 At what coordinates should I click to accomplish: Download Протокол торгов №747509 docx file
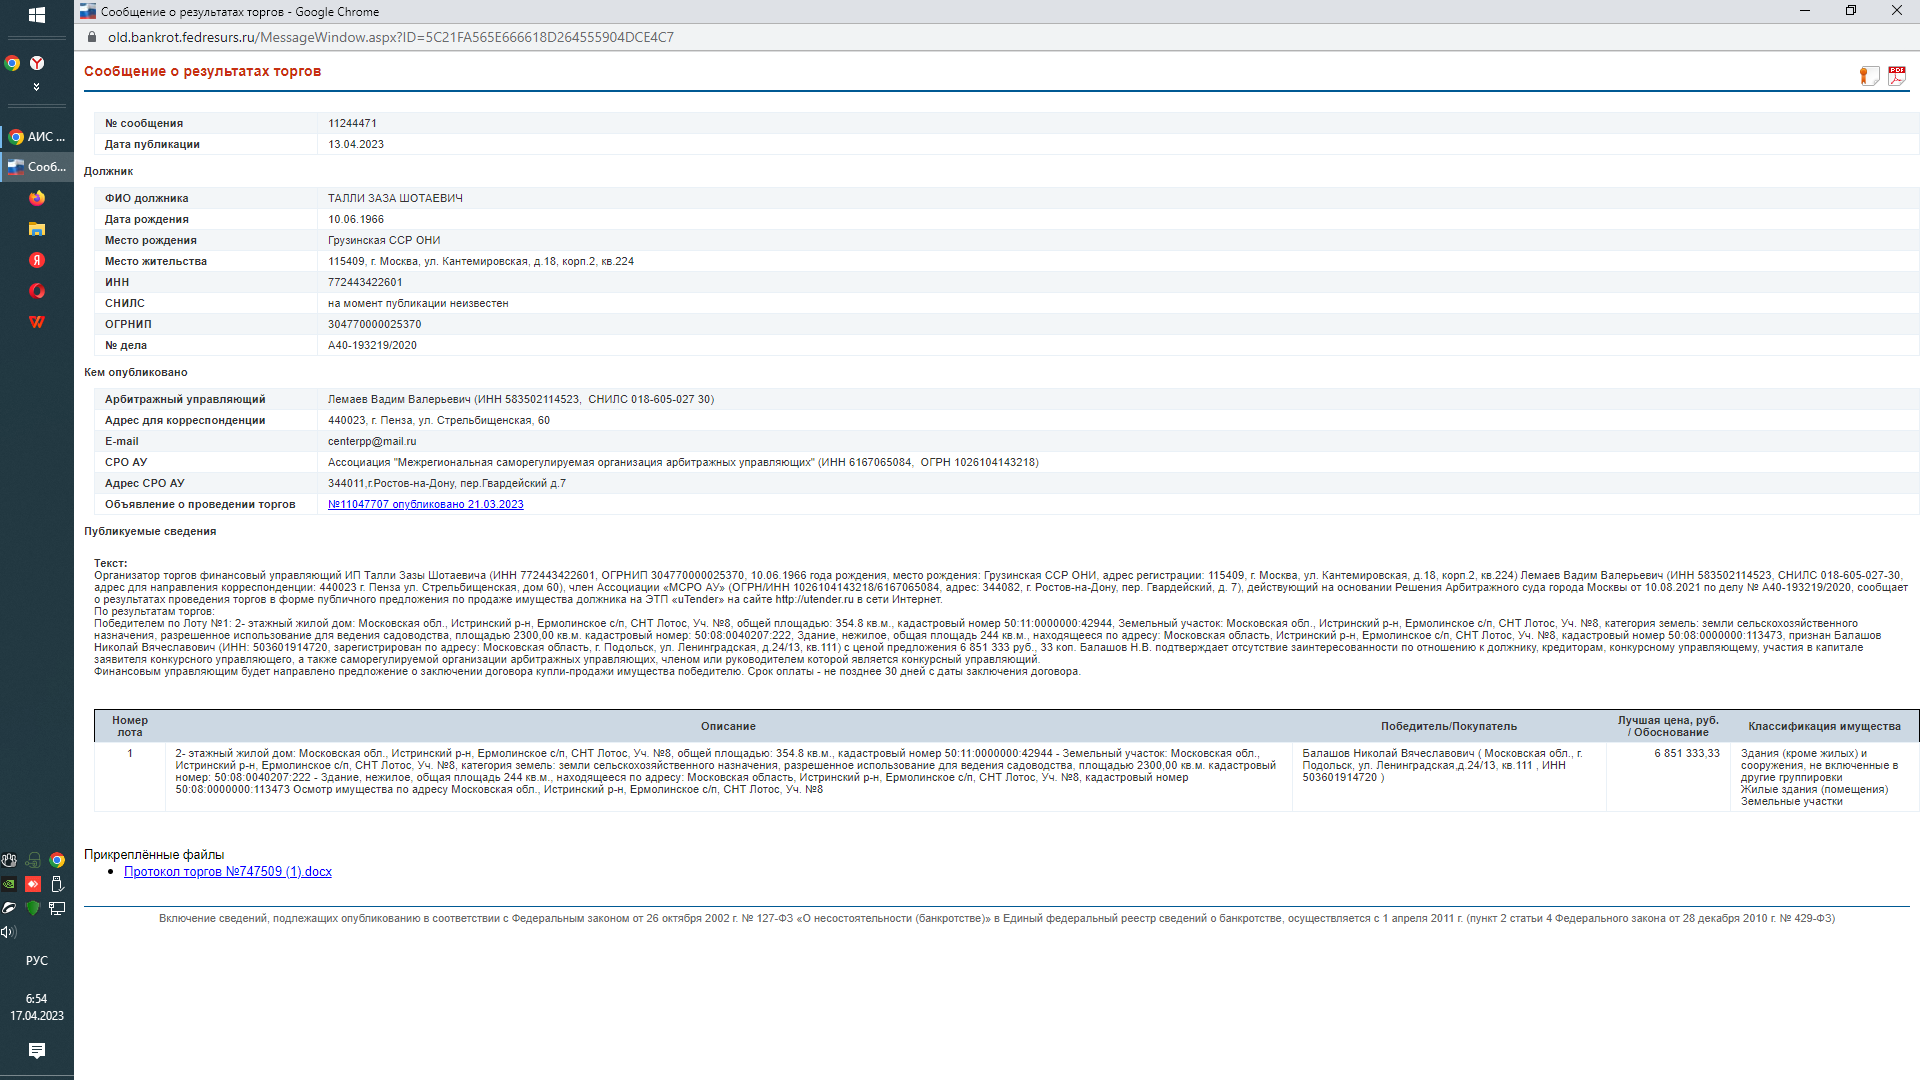click(x=227, y=872)
